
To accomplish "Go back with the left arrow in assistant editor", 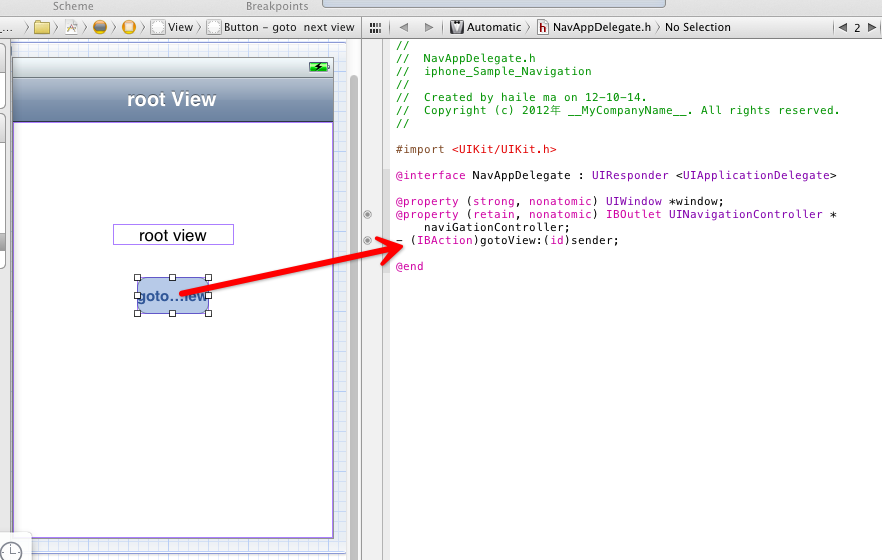I will click(x=403, y=27).
